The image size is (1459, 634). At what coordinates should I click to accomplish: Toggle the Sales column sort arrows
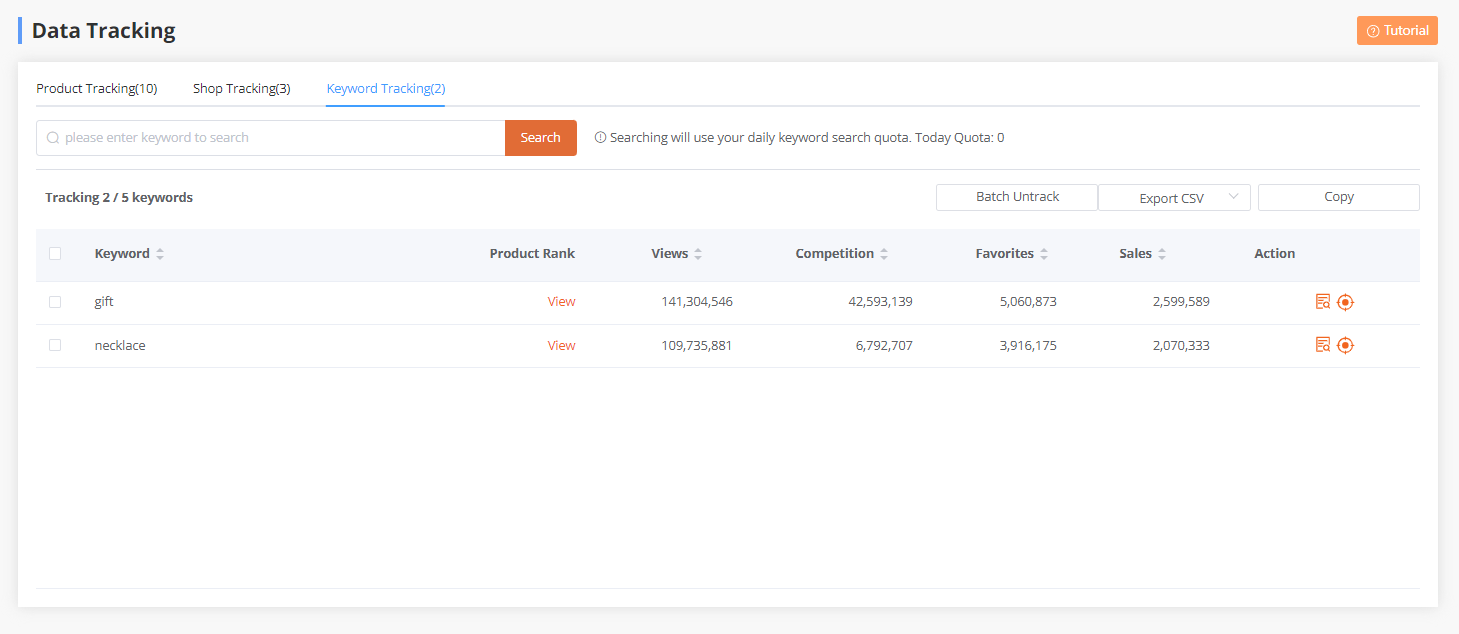pos(1162,253)
